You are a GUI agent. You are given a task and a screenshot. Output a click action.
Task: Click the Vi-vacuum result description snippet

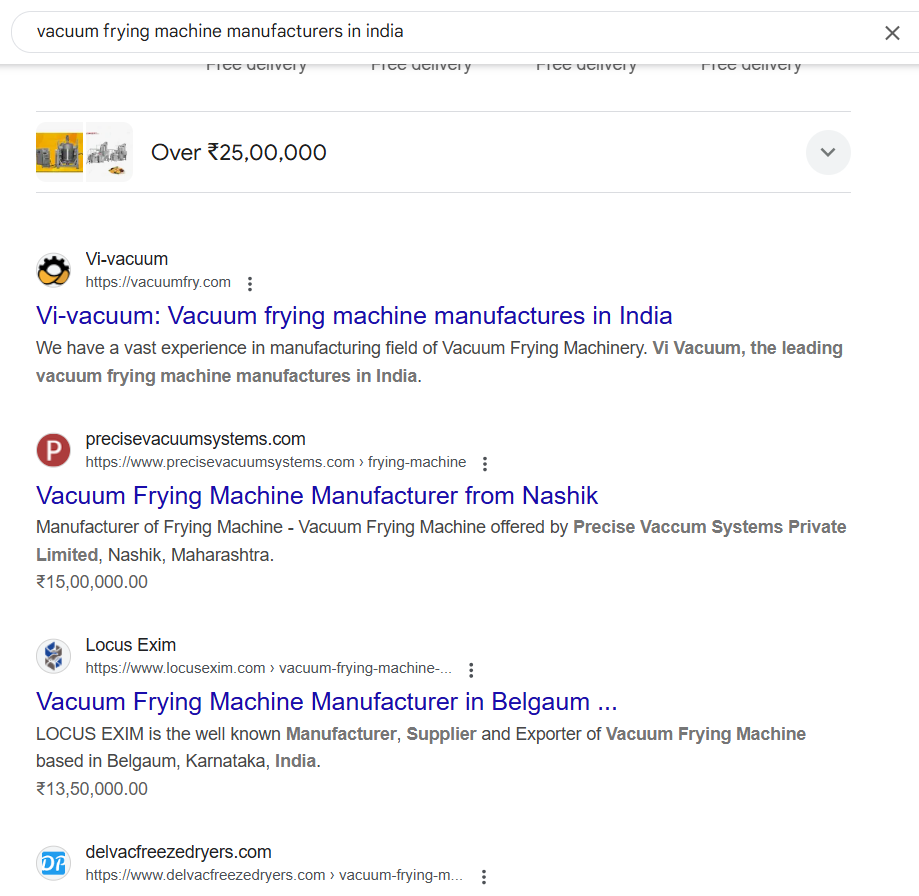point(440,362)
